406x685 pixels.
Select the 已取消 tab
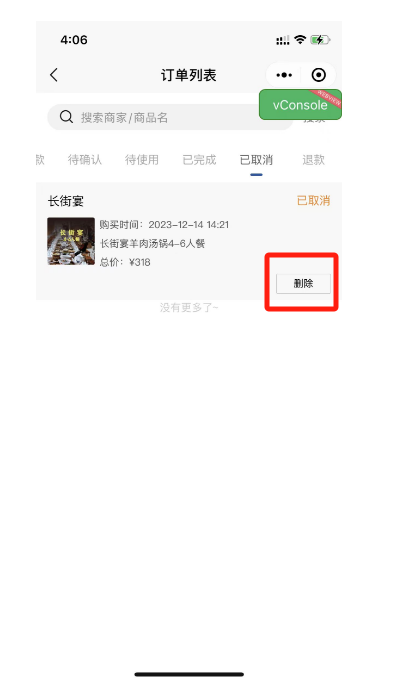tap(257, 160)
